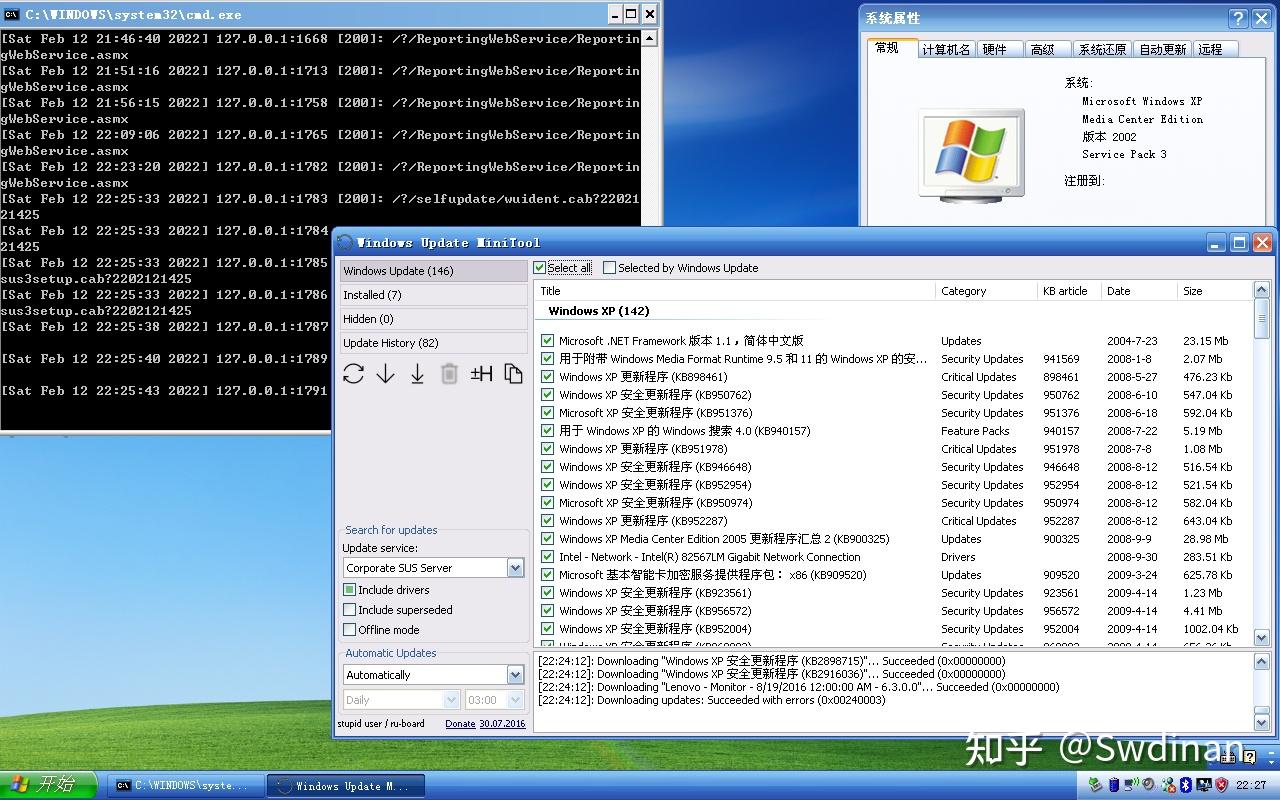The width and height of the screenshot is (1280, 800).
Task: Click the cmd window scroll-up arrow
Action: tap(649, 39)
